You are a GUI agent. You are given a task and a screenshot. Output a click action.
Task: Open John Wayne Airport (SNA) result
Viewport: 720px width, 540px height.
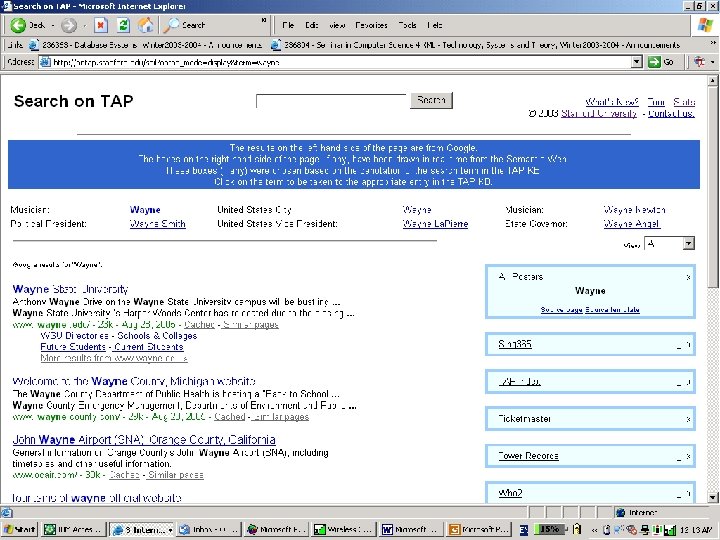click(x=144, y=440)
